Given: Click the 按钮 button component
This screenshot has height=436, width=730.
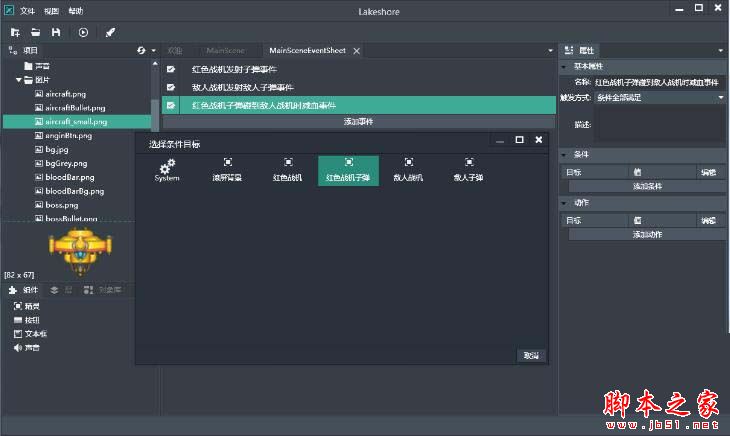Looking at the screenshot, I should 27,320.
